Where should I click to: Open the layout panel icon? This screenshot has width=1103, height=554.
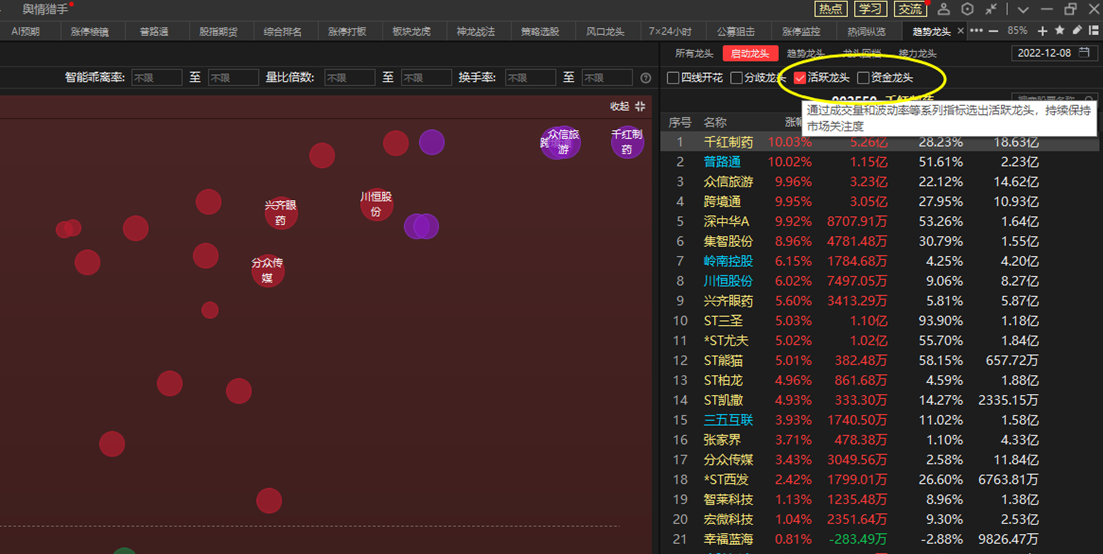tap(1093, 30)
